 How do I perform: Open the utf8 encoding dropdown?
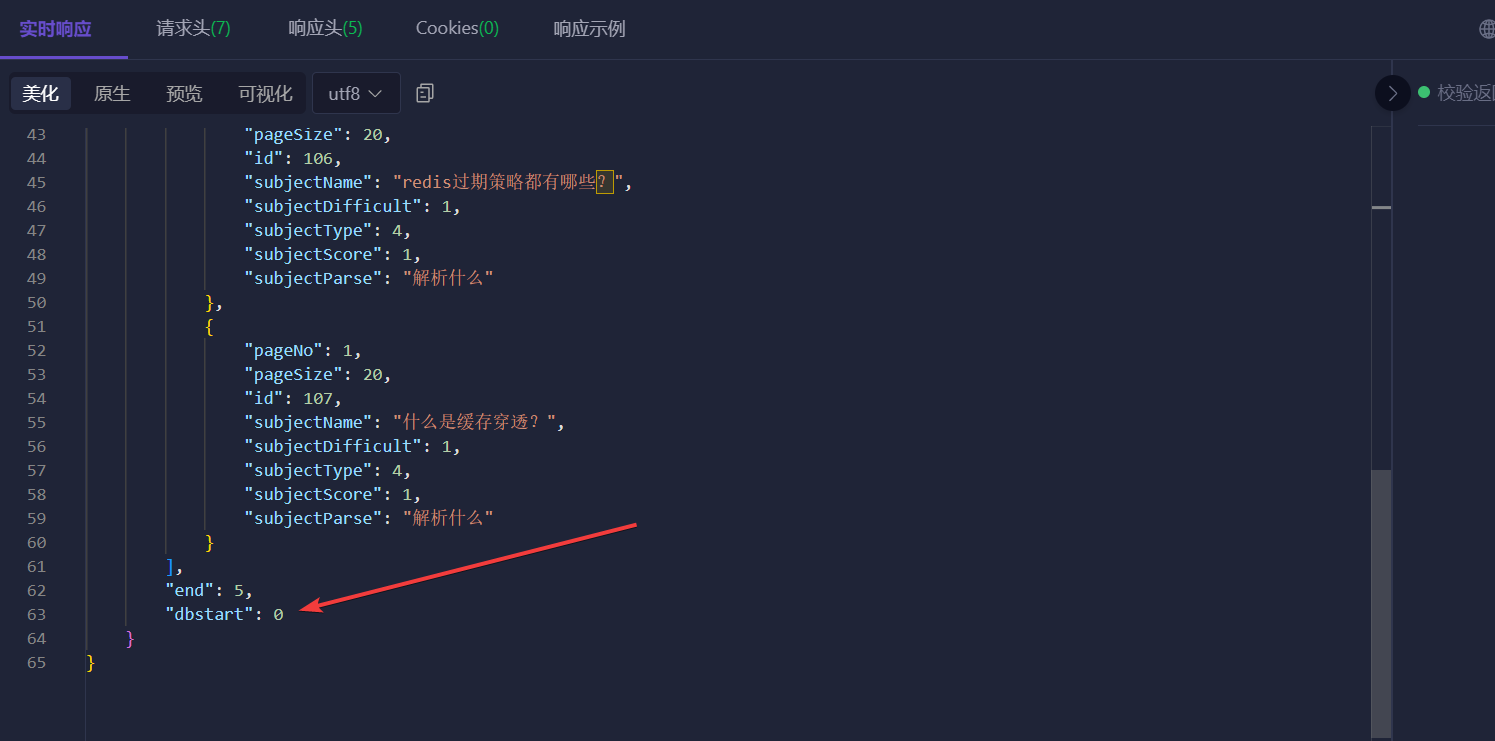coord(356,93)
